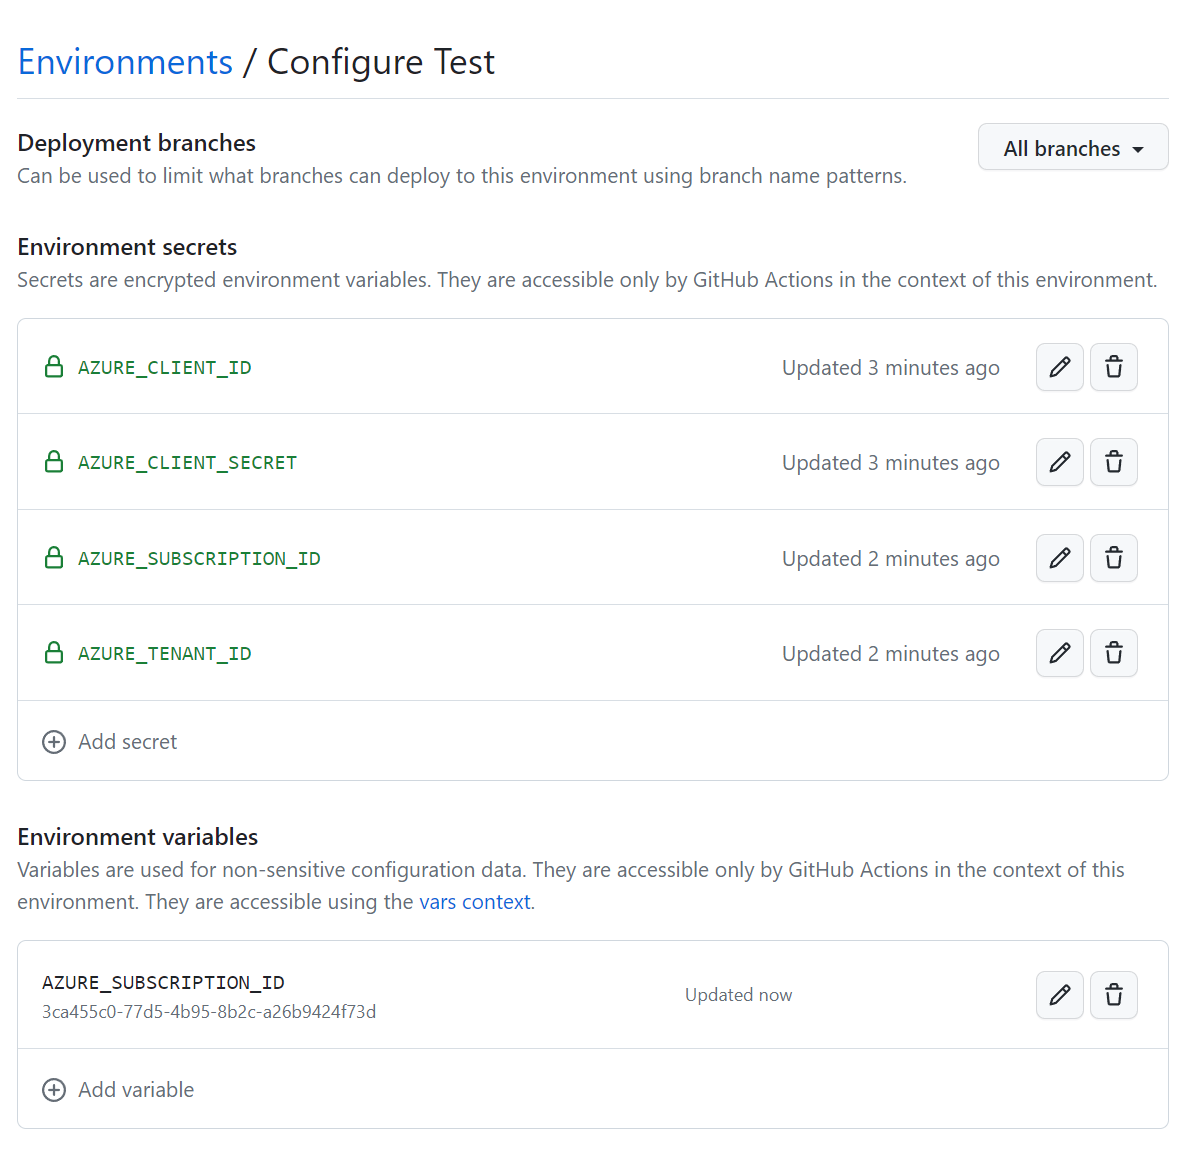The height and width of the screenshot is (1155, 1183).
Task: Click the AZURE_TENANT_ID secret name
Action: click(x=164, y=654)
